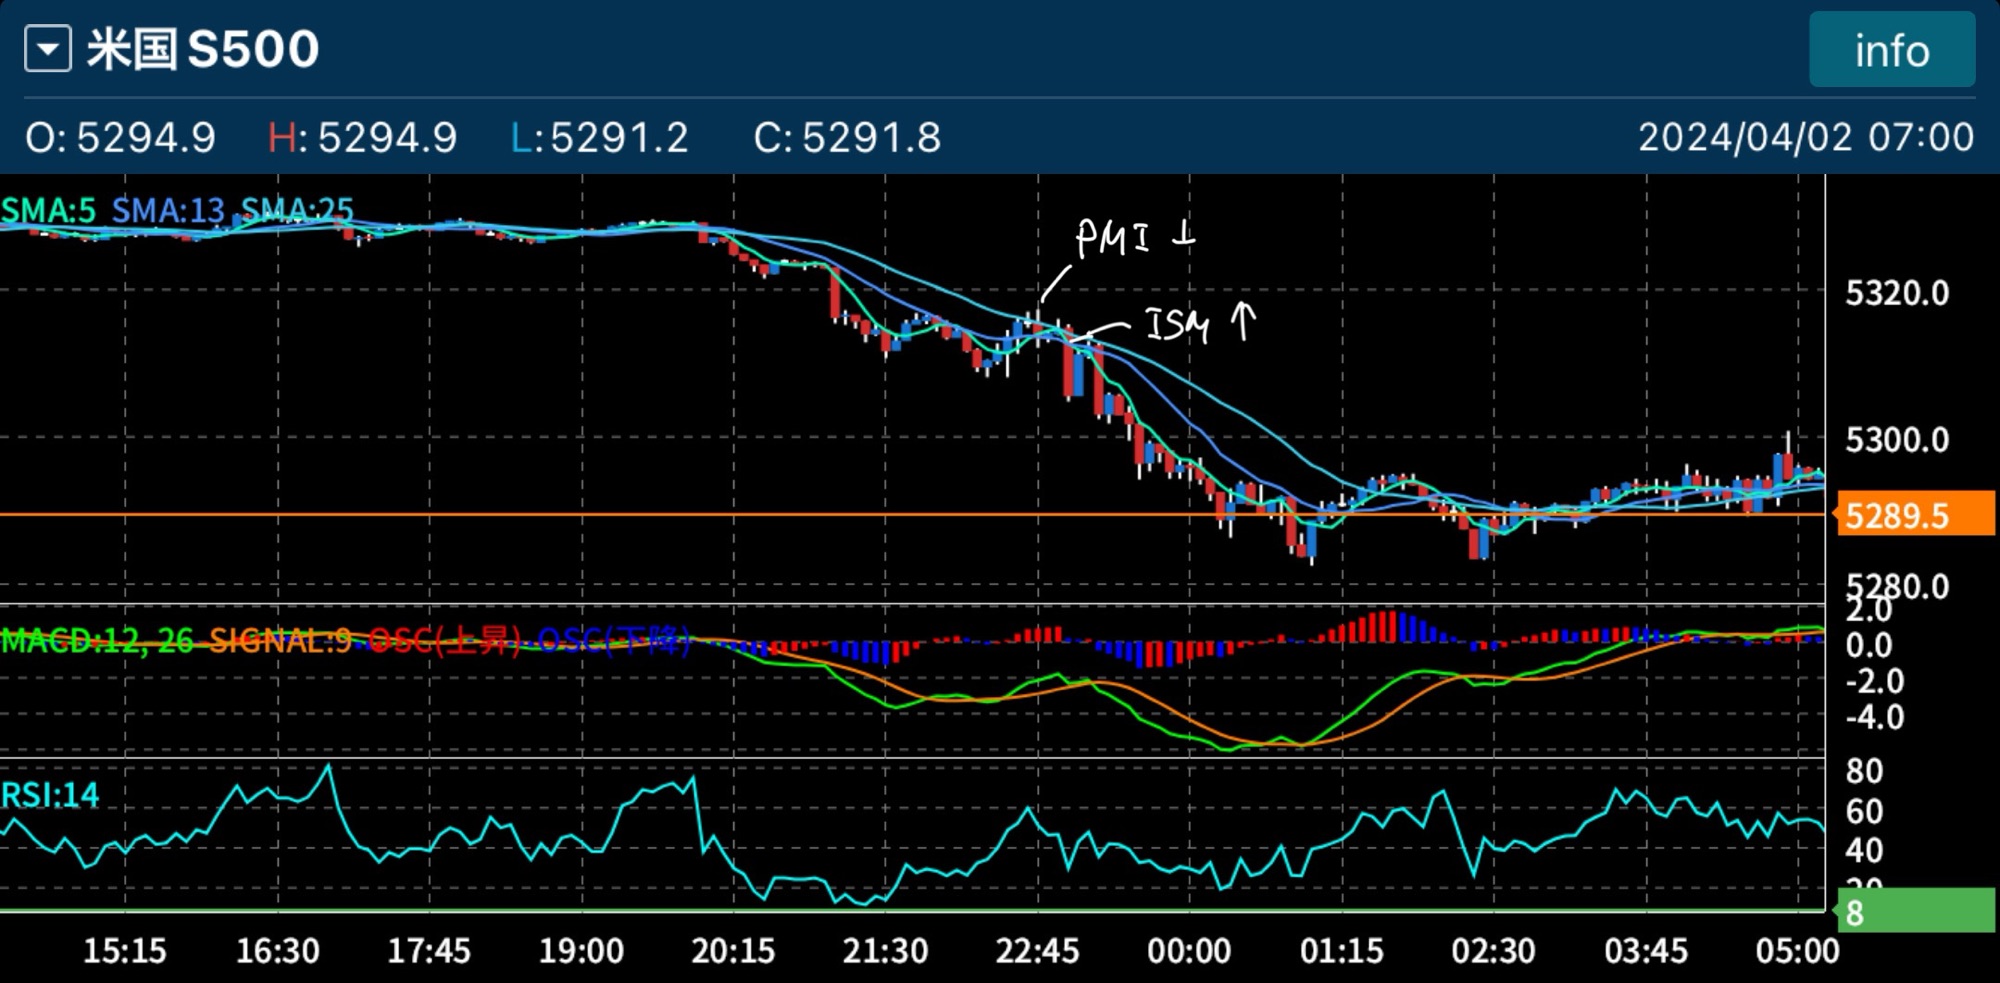Image resolution: width=2000 pixels, height=983 pixels.
Task: Click the SIGNAL:9 label in MACD panel
Action: [280, 640]
